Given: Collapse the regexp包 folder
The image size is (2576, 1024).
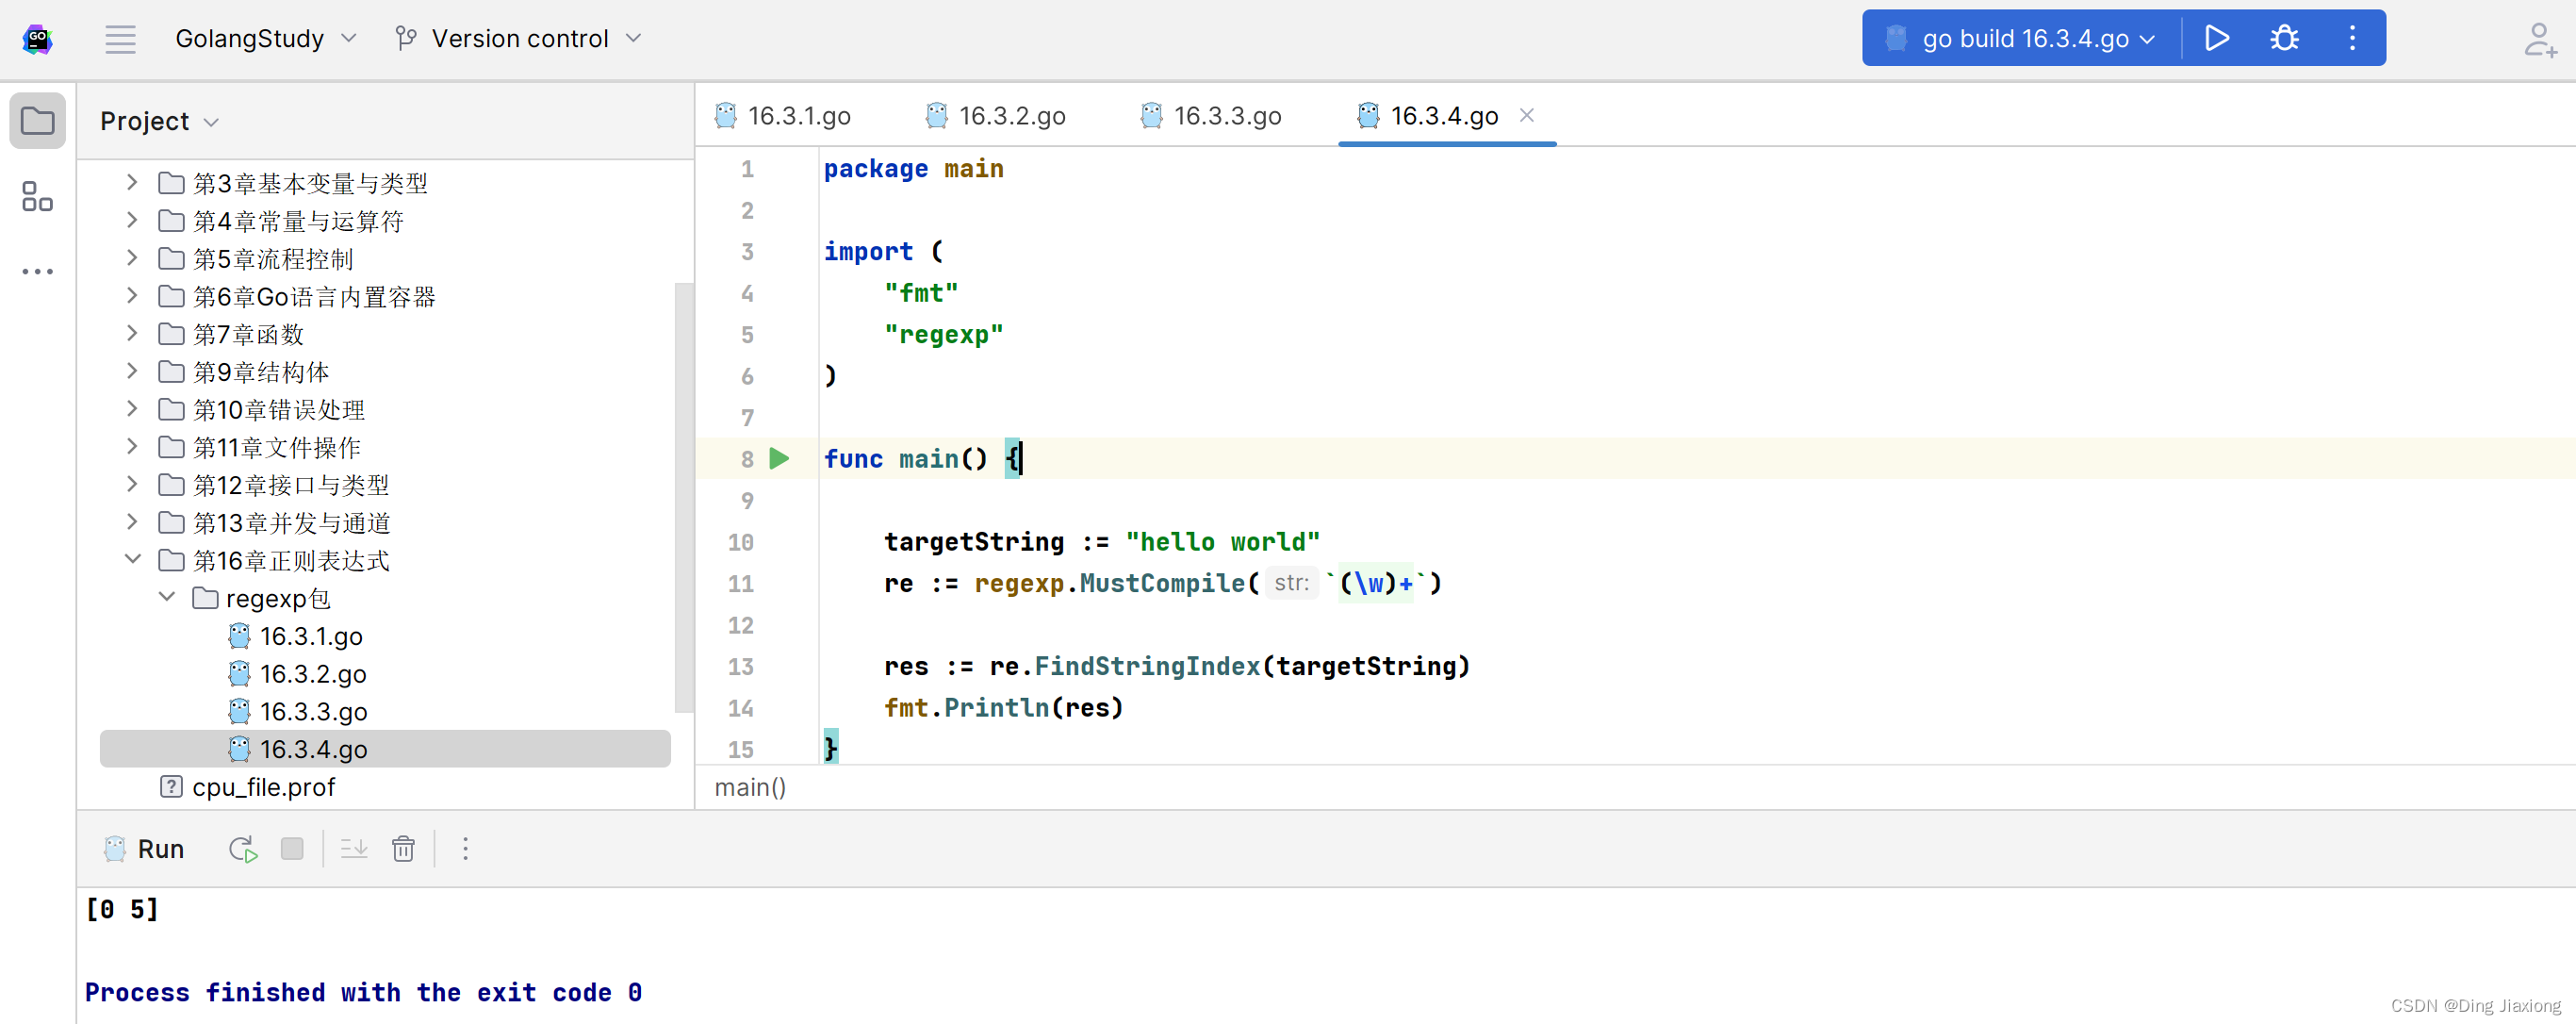Looking at the screenshot, I should coord(167,598).
